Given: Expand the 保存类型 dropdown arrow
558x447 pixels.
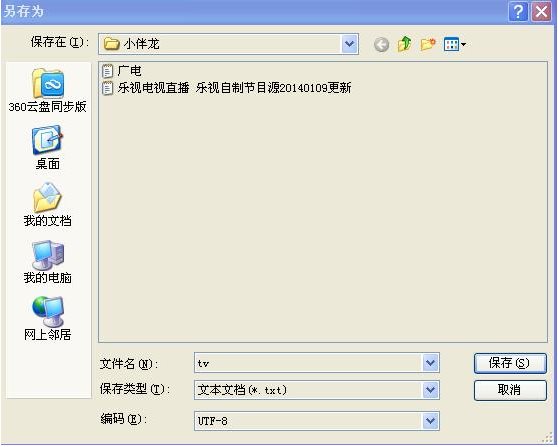Looking at the screenshot, I should 431,390.
